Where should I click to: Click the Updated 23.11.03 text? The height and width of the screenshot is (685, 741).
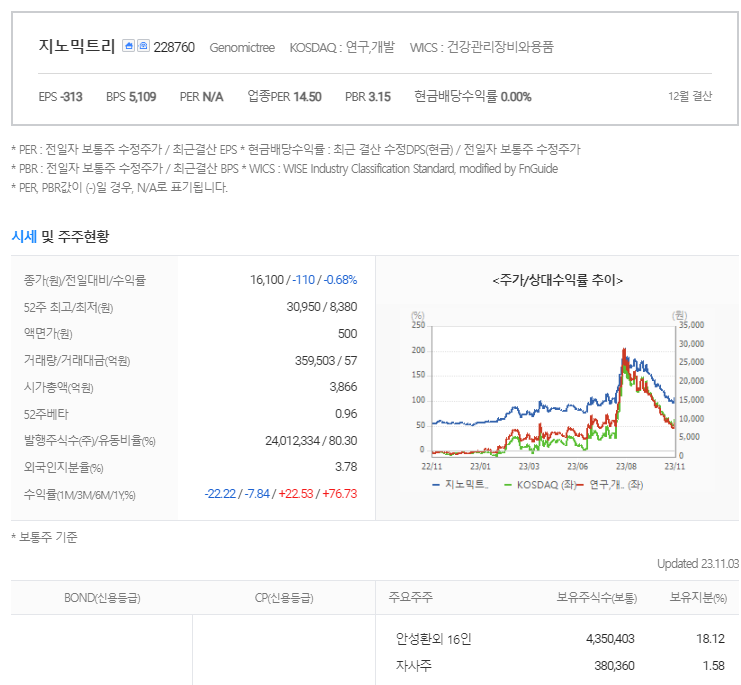click(698, 564)
